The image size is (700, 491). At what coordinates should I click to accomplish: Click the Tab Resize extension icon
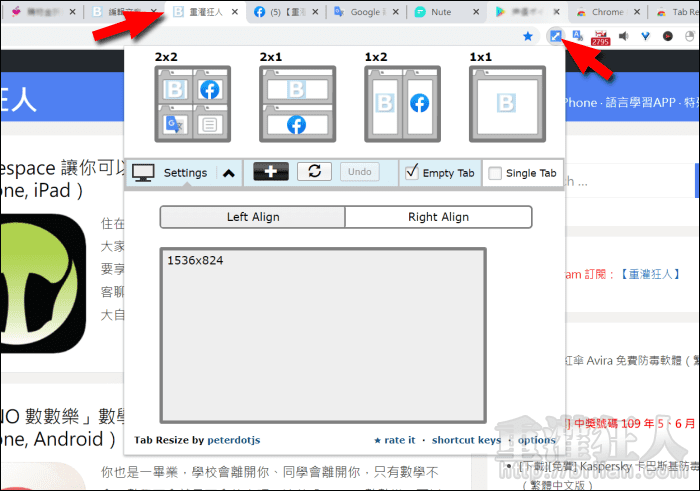[556, 36]
